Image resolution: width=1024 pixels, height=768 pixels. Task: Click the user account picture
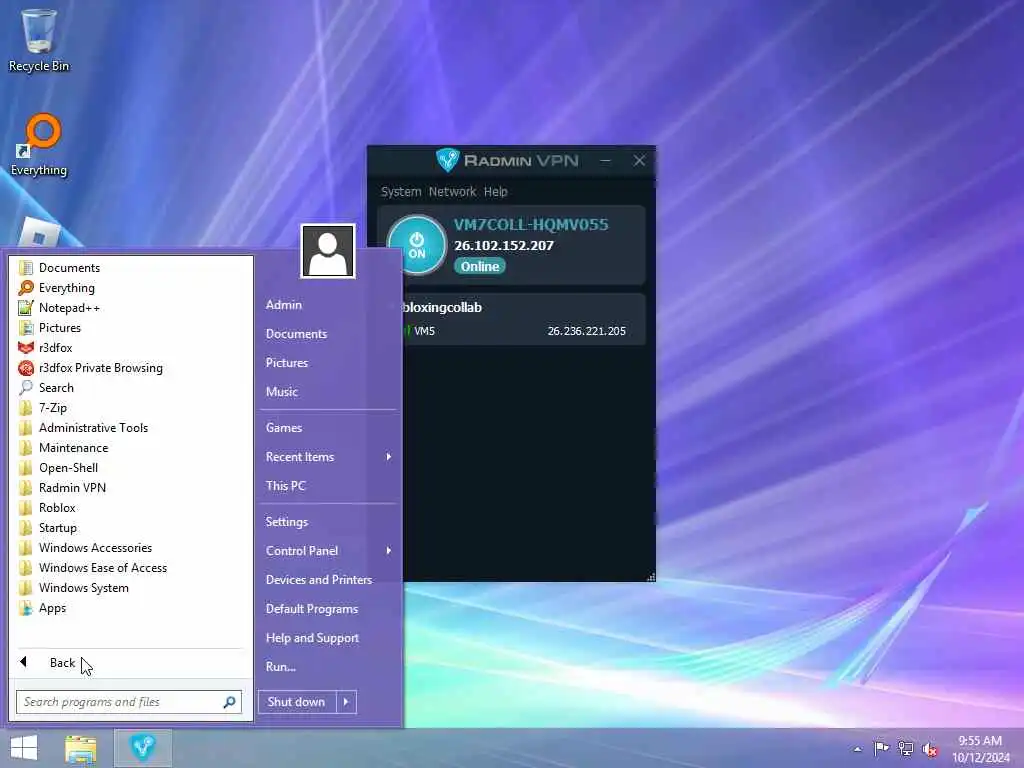[328, 251]
